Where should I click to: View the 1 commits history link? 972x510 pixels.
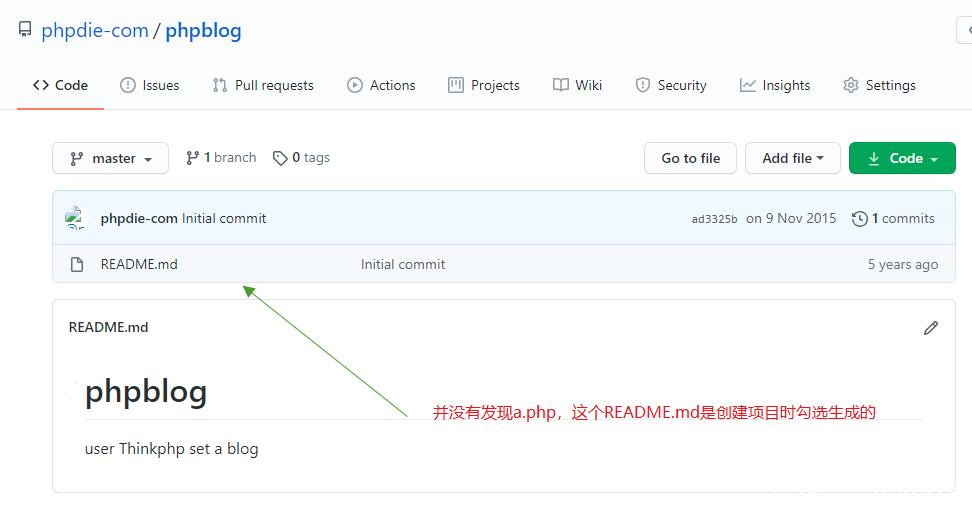point(893,218)
